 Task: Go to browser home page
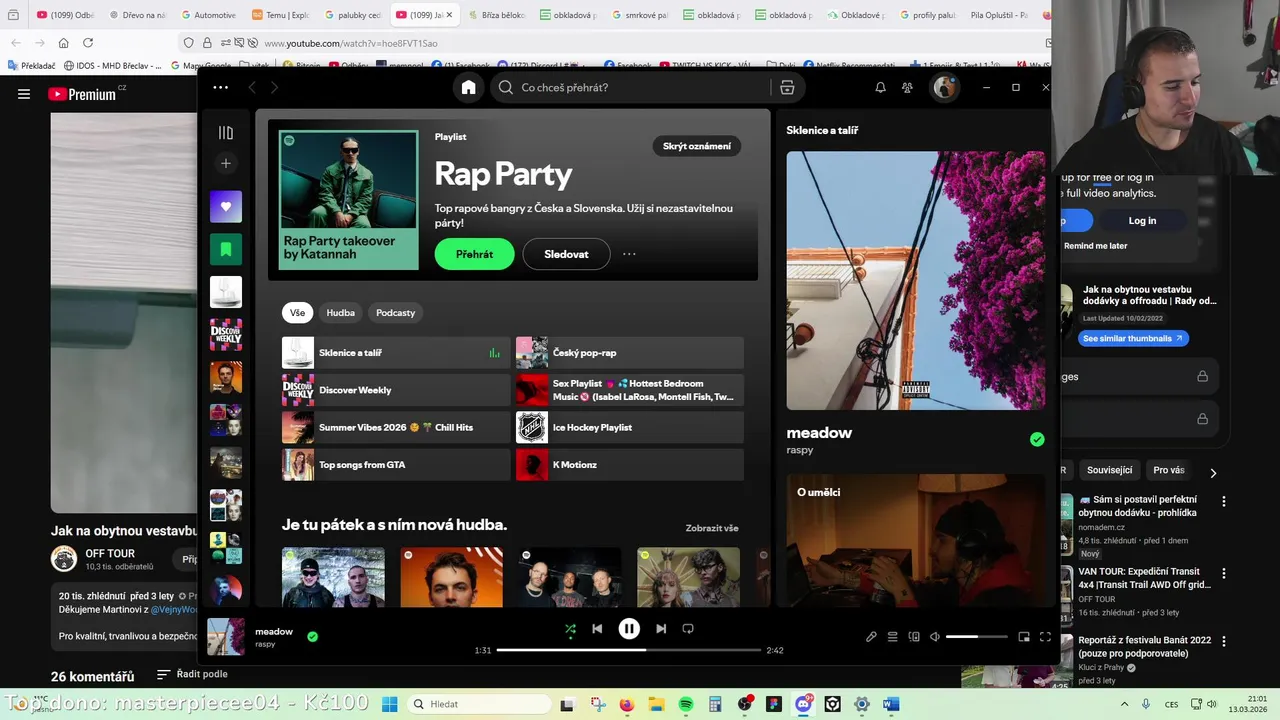click(x=63, y=43)
